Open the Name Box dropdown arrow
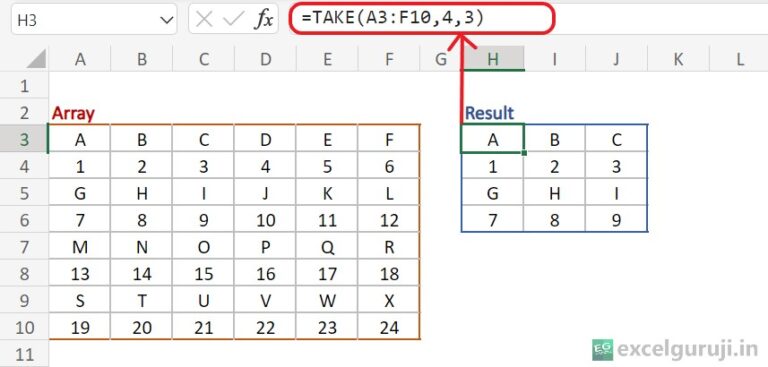Viewport: 768px width, 367px height. (167, 20)
